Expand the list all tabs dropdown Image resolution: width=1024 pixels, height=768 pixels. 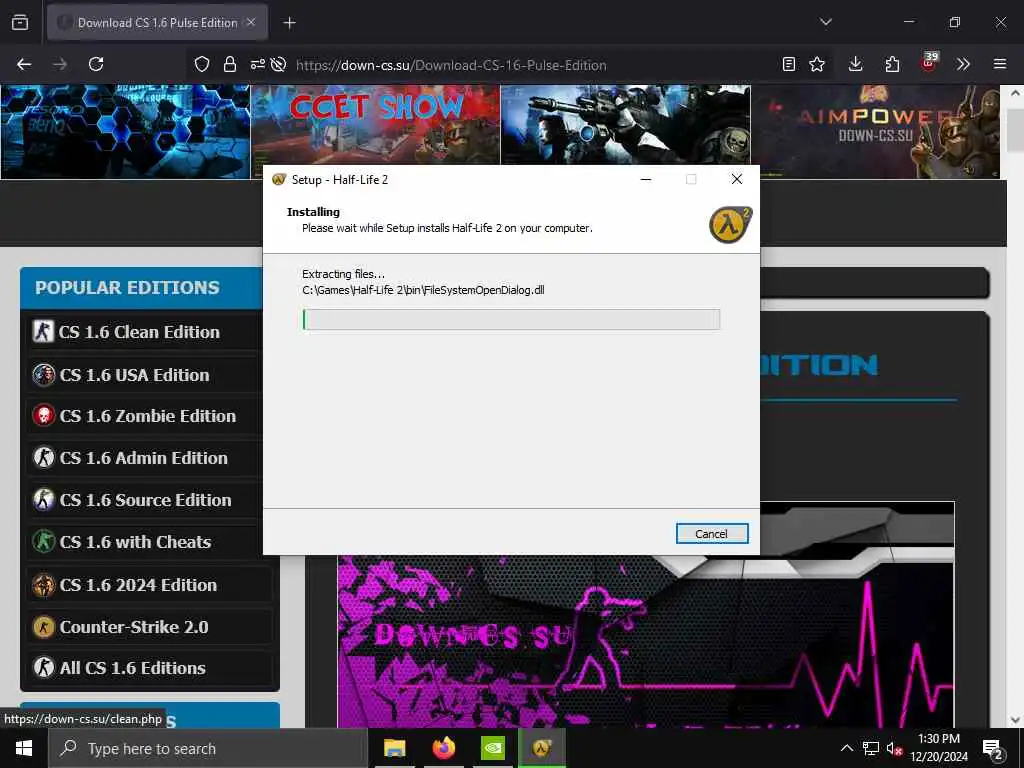(x=825, y=22)
